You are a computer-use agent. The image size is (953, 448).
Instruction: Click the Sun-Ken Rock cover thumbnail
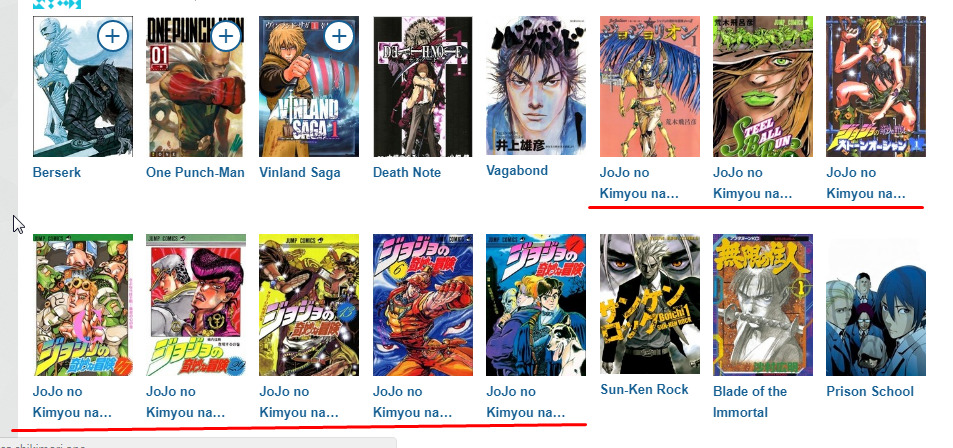(x=650, y=304)
